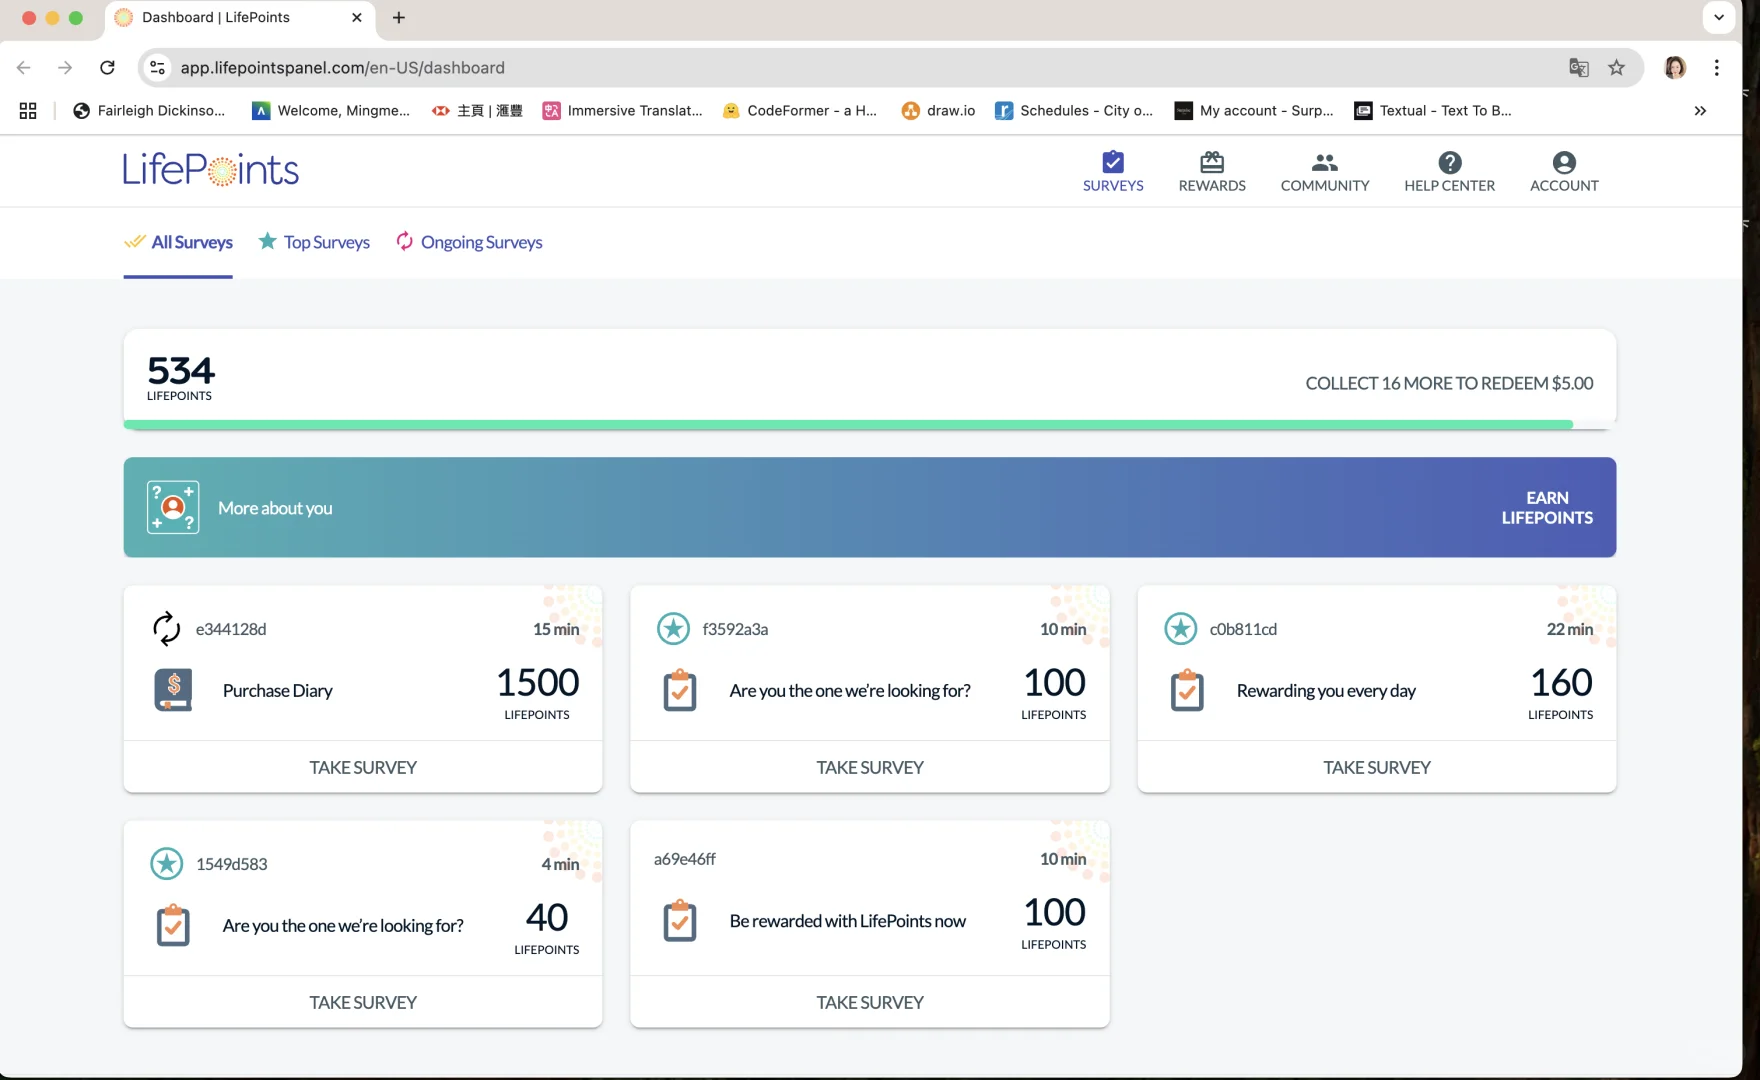This screenshot has height=1080, width=1760.
Task: Open the My account - Surp... bookmark
Action: pyautogui.click(x=1254, y=111)
